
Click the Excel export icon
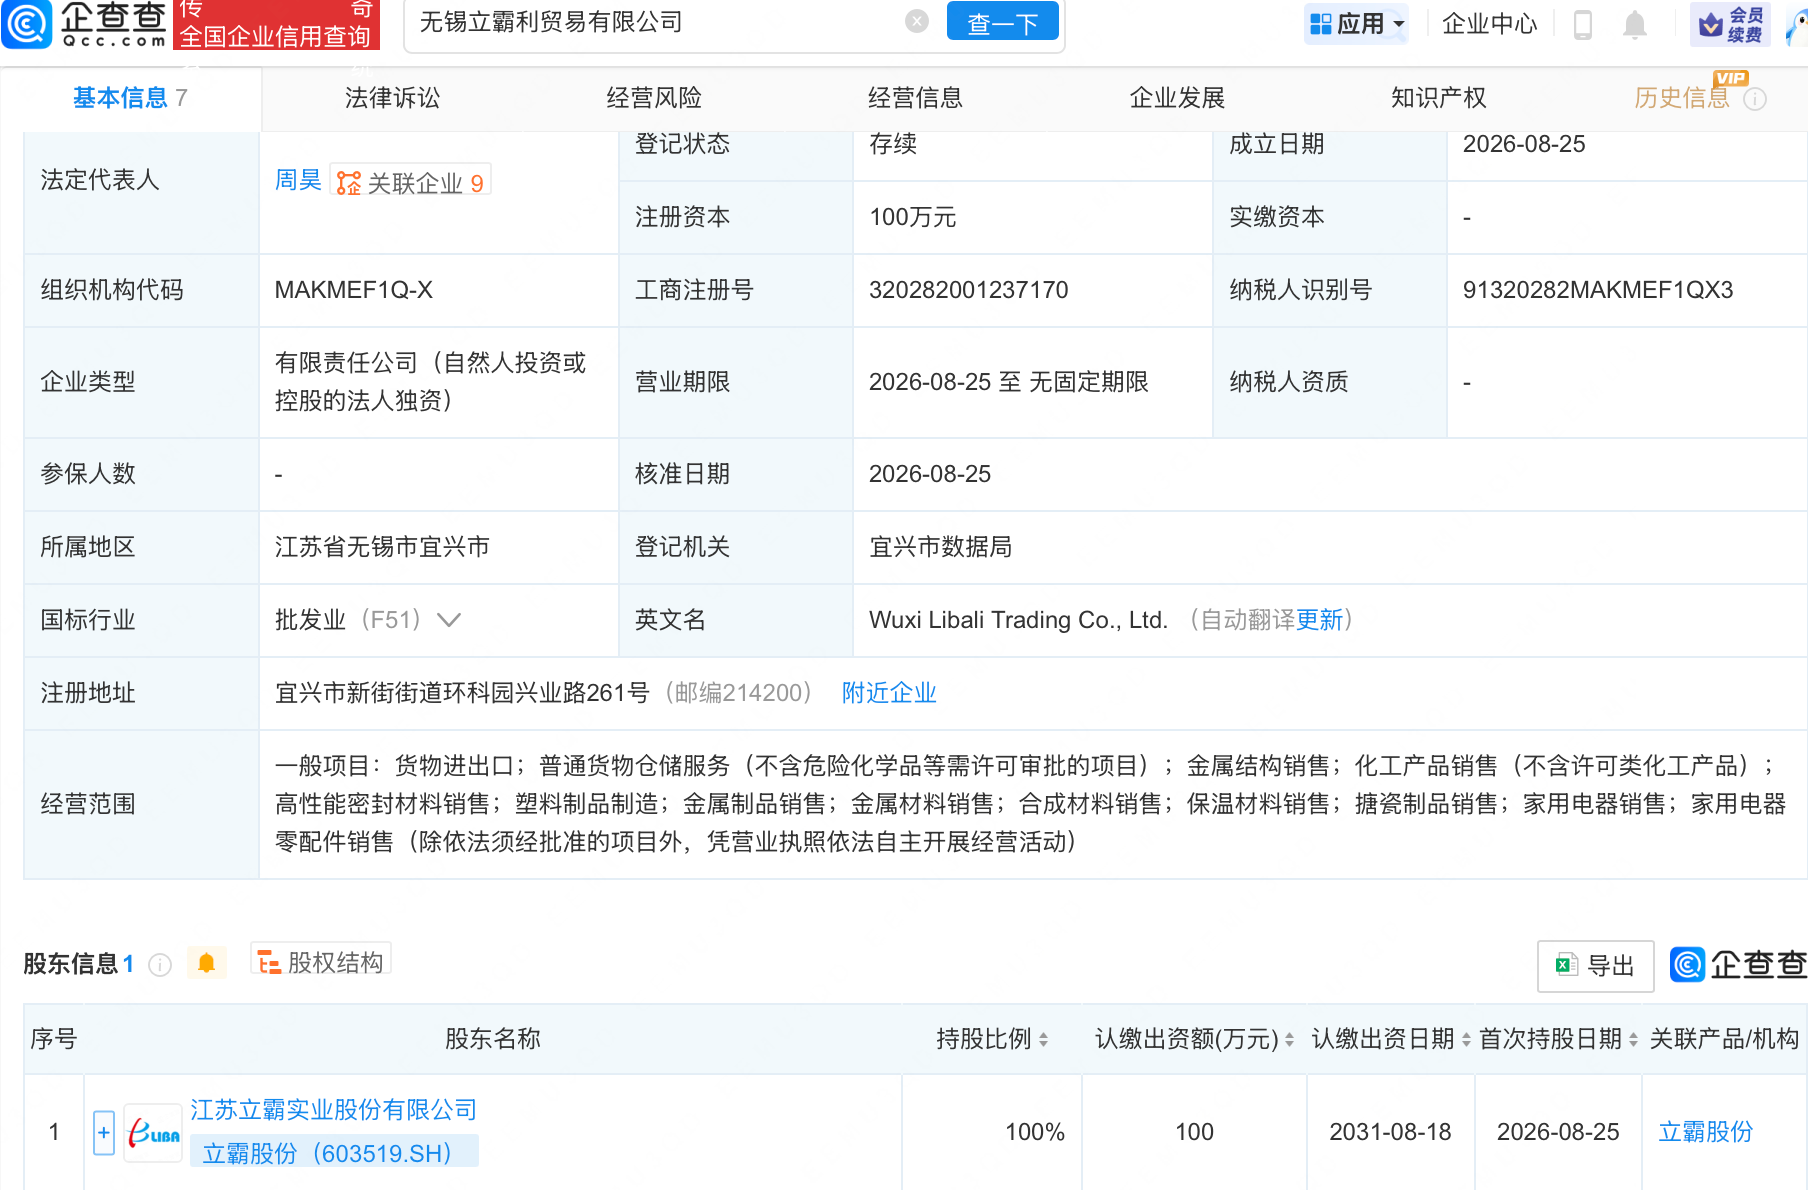point(1566,965)
